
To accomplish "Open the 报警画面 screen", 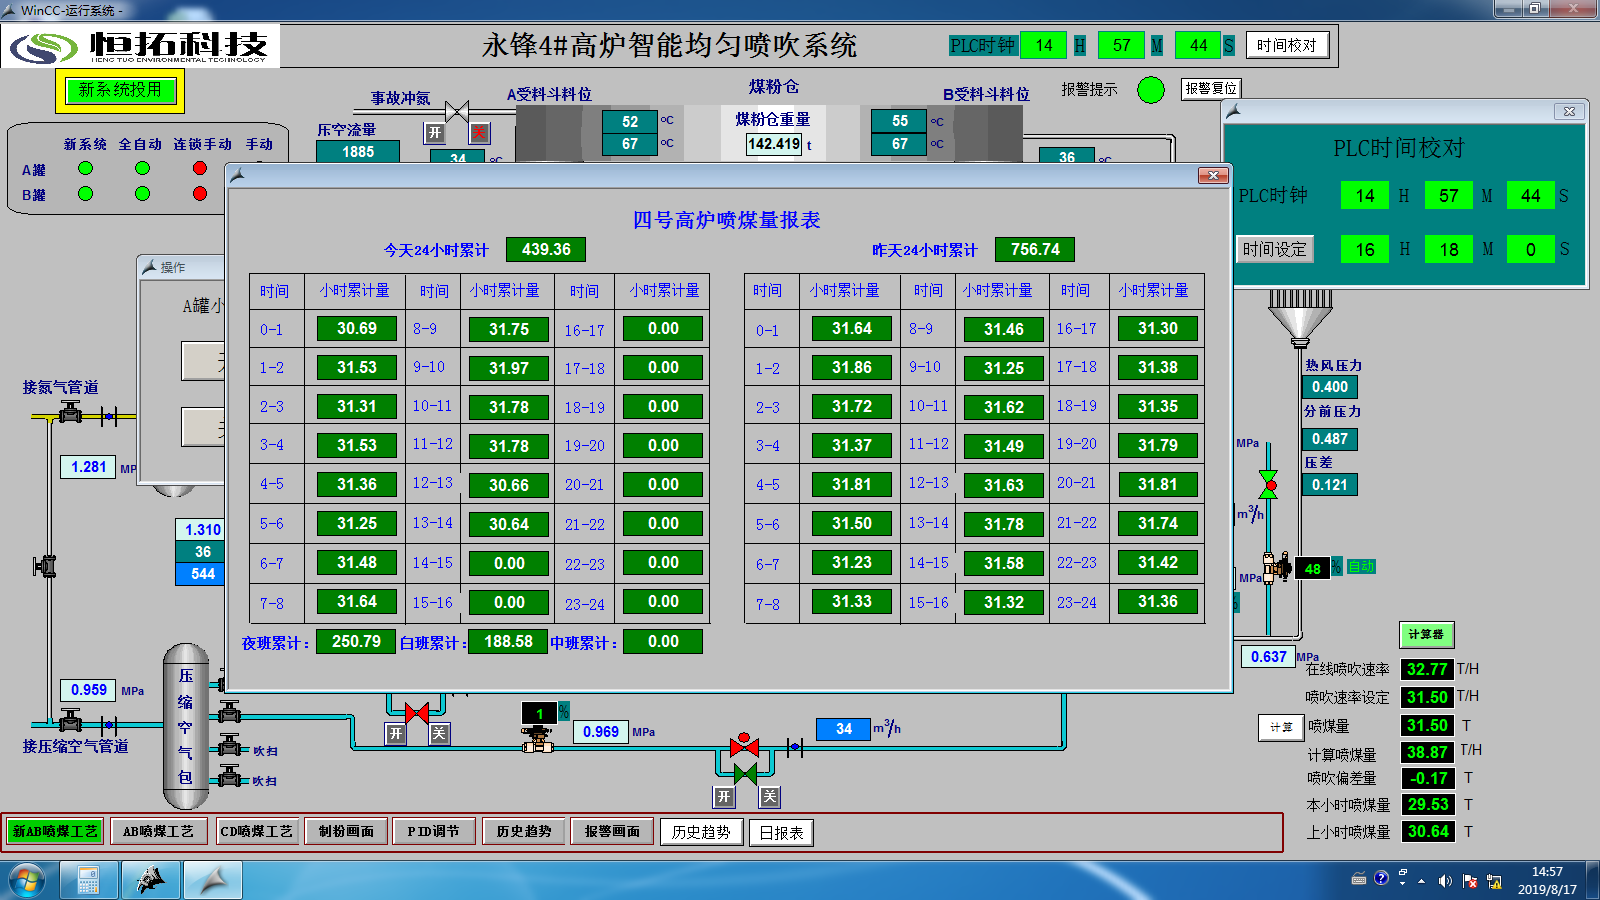I will click(x=612, y=831).
